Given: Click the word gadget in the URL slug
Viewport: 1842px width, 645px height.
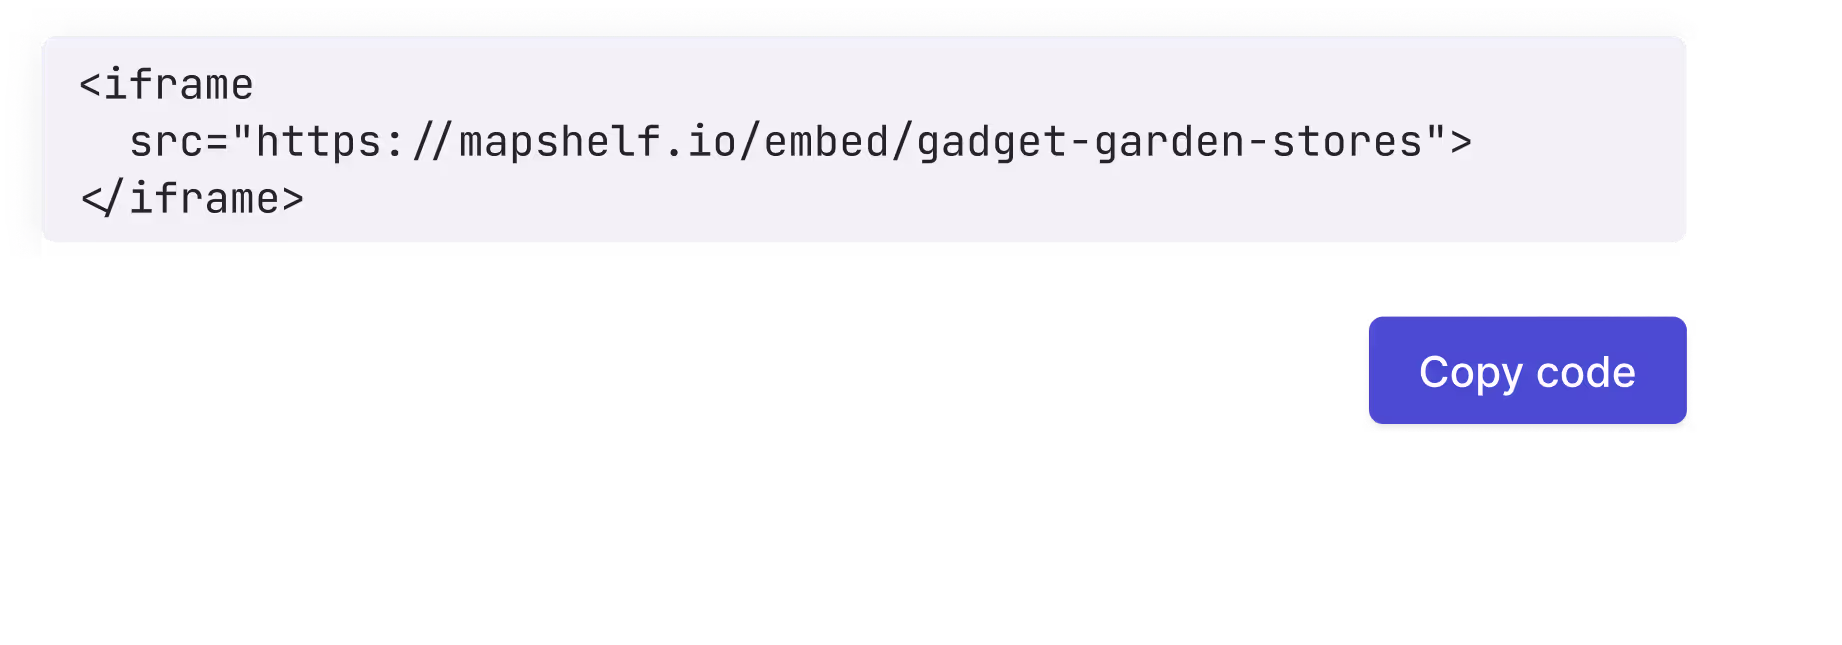Looking at the screenshot, I should [x=992, y=143].
